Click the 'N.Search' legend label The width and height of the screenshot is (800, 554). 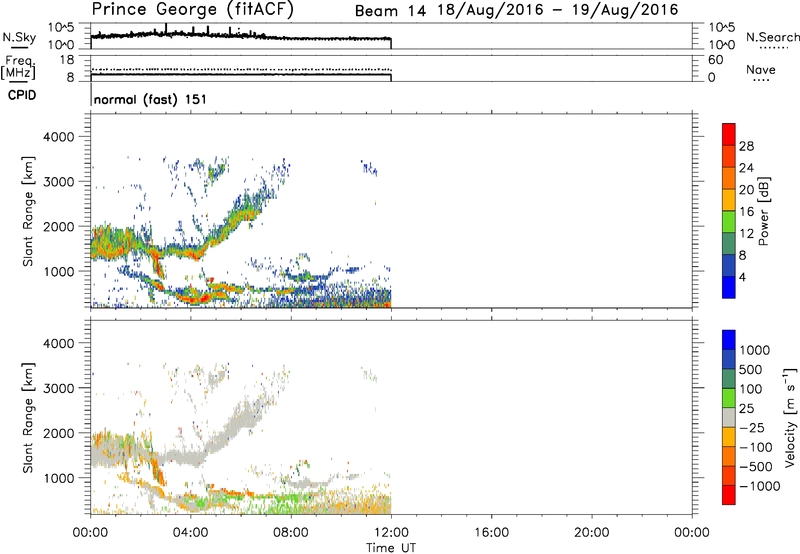click(772, 37)
